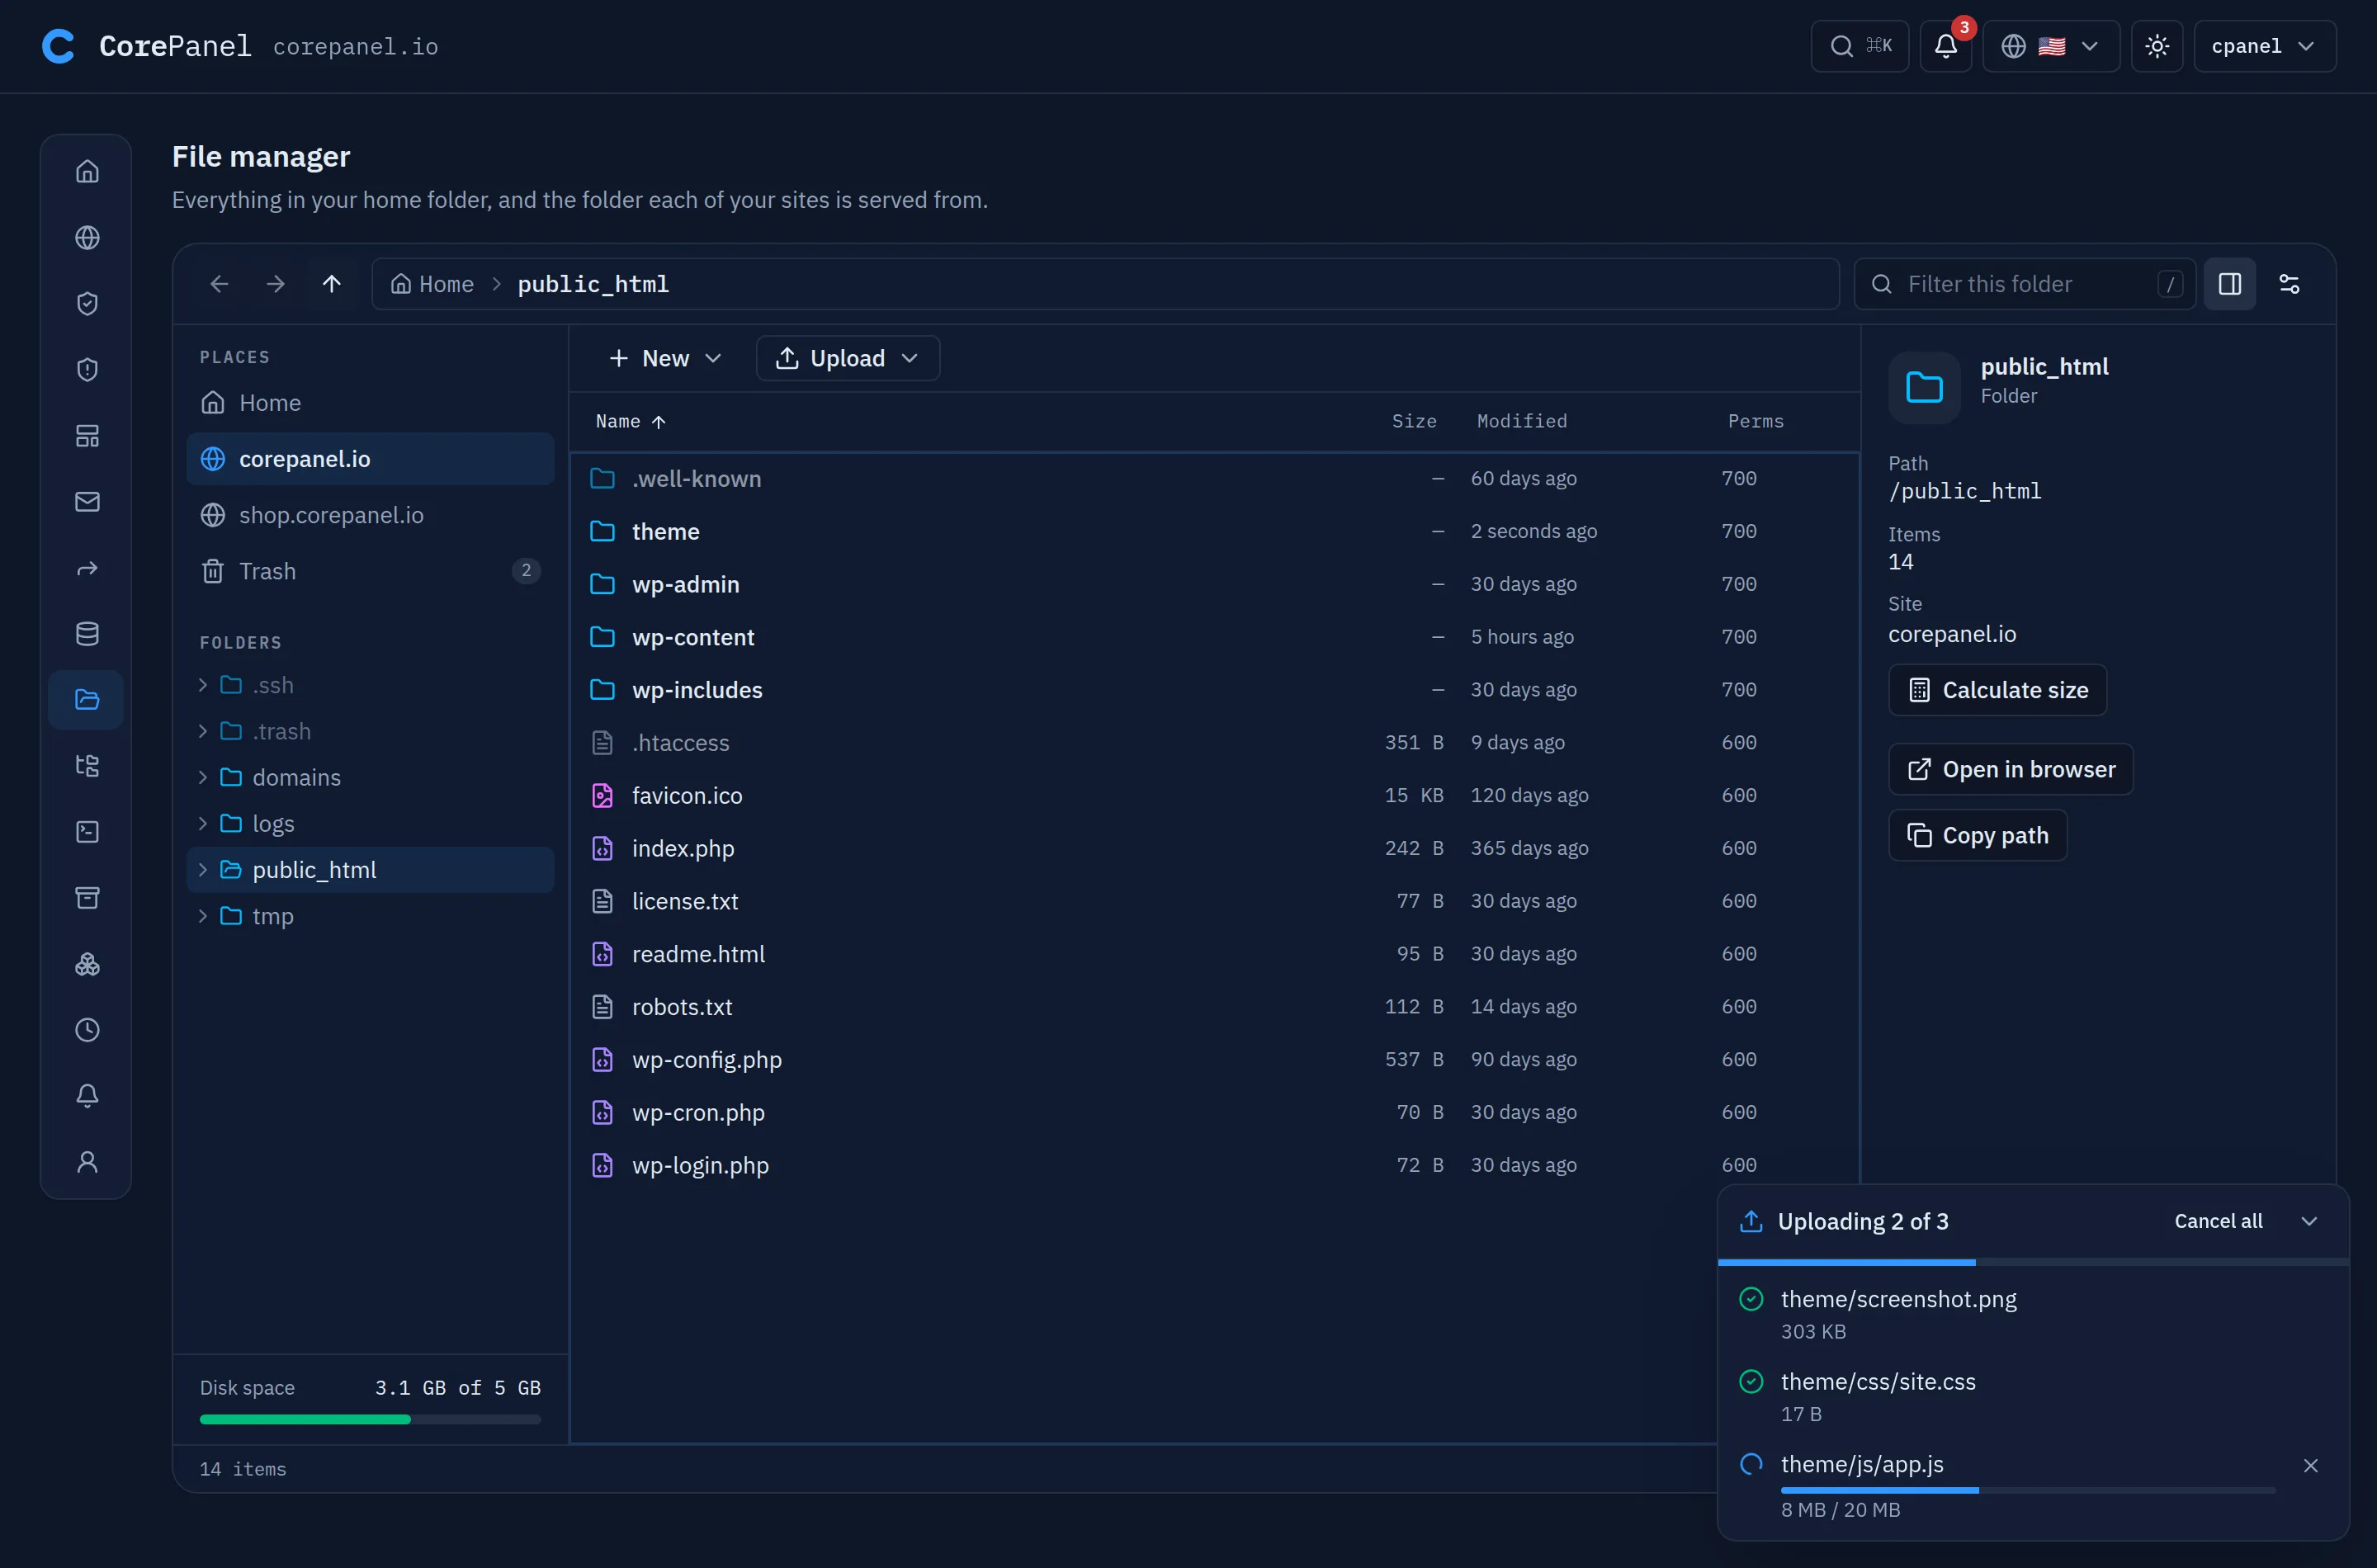The image size is (2377, 1568).
Task: Click Copy path button
Action: click(1977, 835)
